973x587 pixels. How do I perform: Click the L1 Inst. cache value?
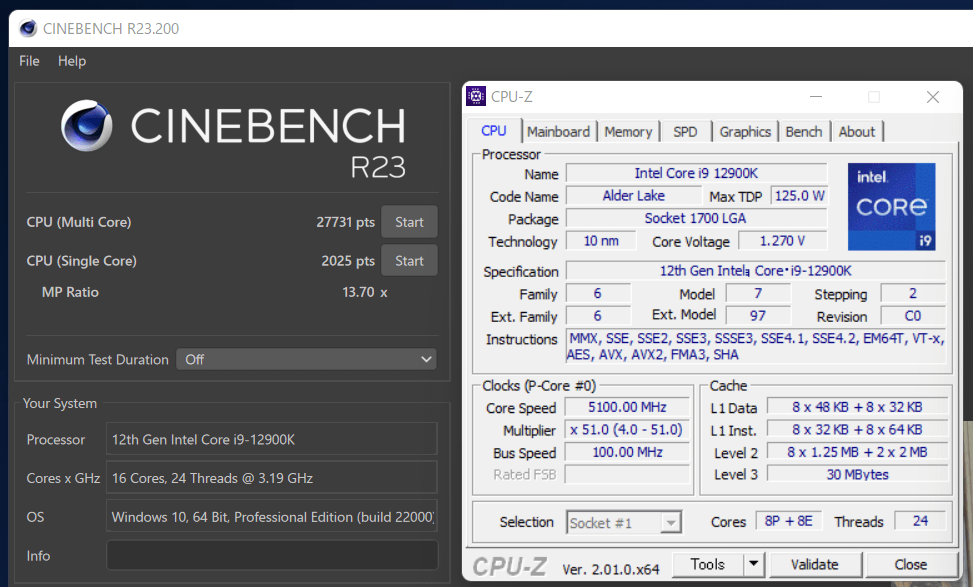[857, 429]
